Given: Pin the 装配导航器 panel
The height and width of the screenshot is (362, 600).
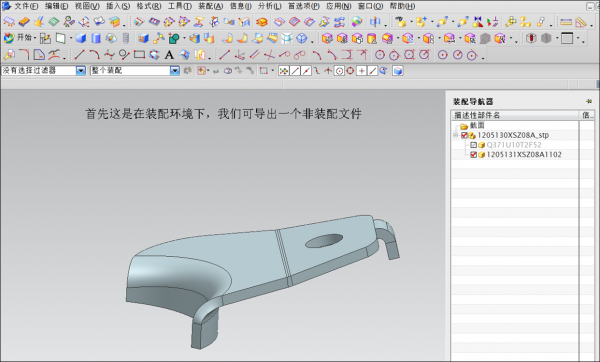Looking at the screenshot, I should tap(589, 101).
